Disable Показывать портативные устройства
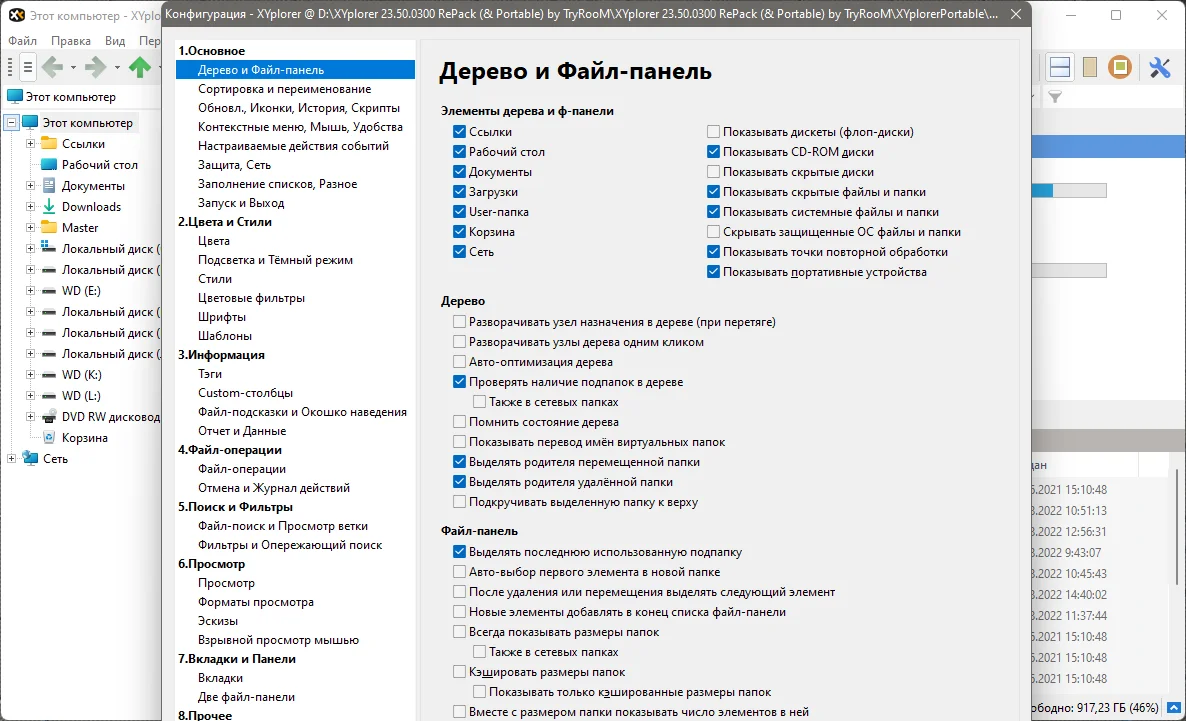Screen dimensions: 1186x721 click(713, 272)
